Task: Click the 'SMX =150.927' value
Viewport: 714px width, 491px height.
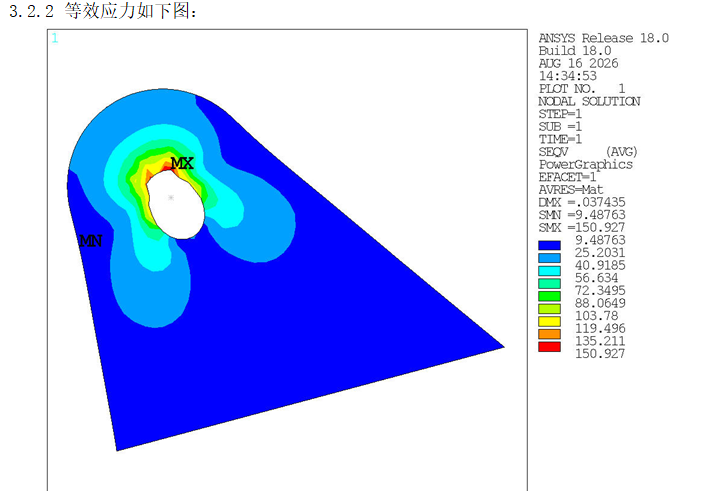Action: tap(582, 227)
